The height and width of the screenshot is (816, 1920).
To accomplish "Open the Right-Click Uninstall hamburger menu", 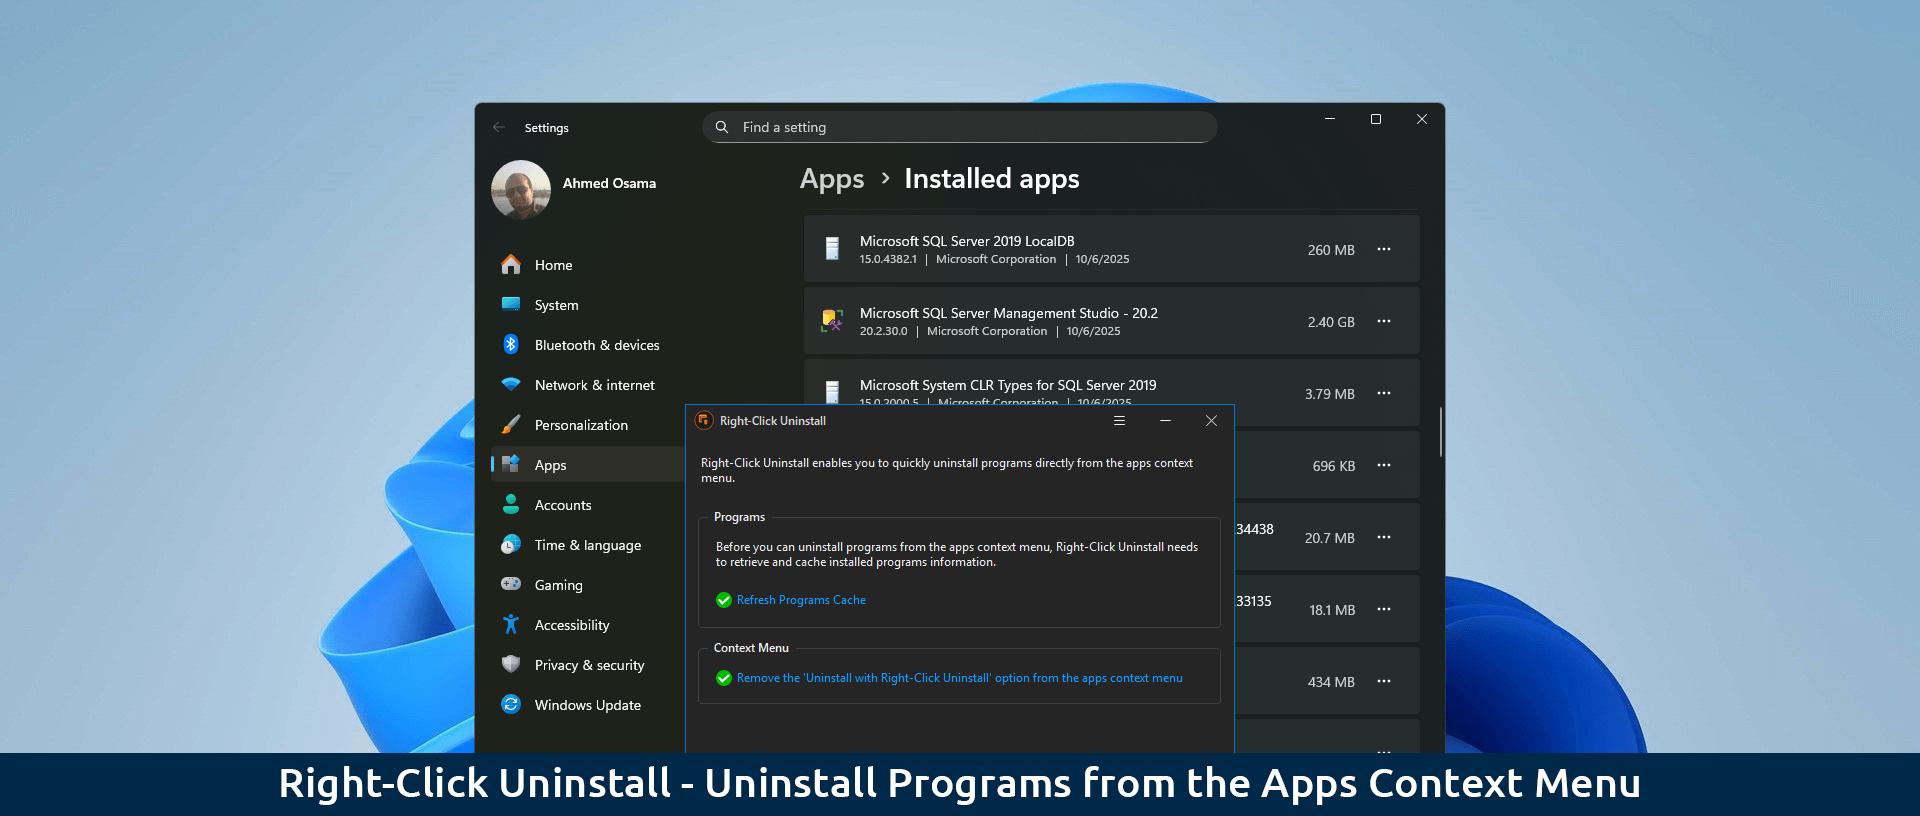I will (1119, 421).
